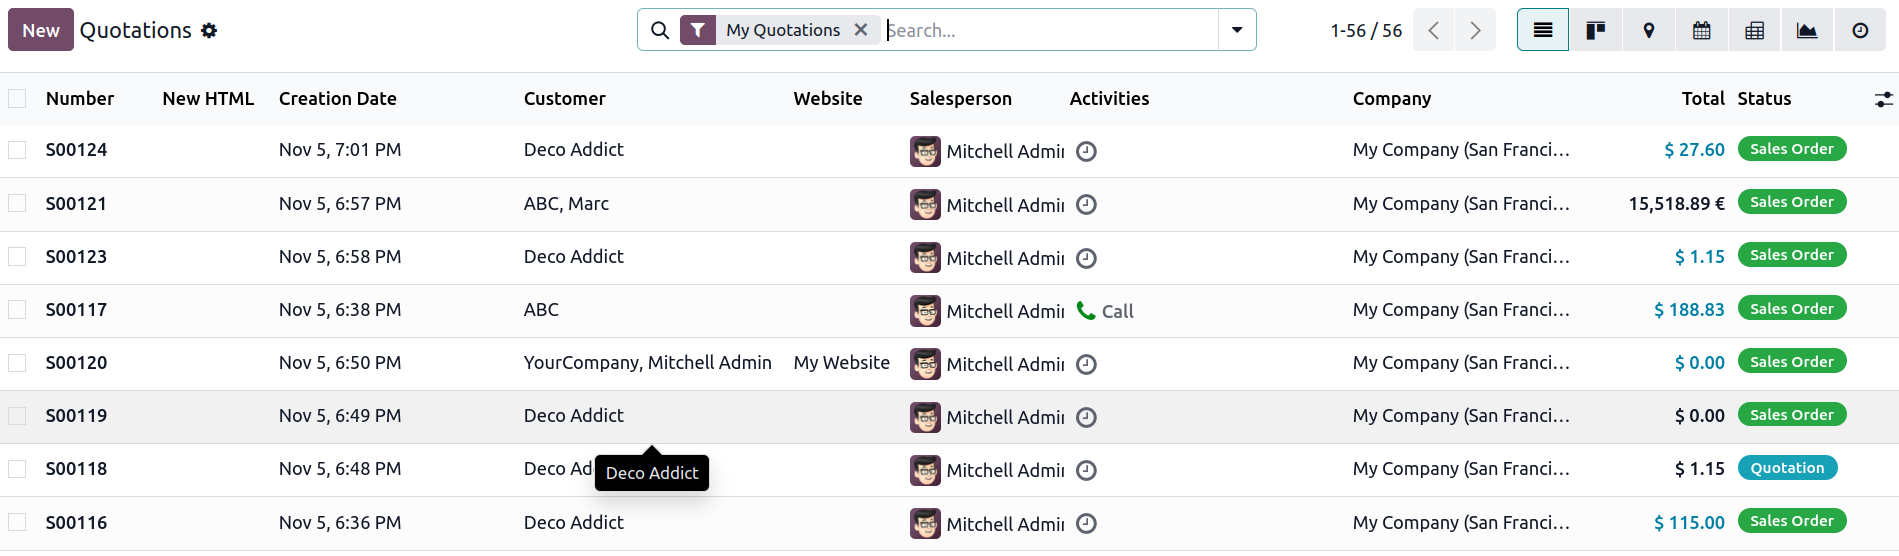Sort by the Creation Date column
Screen dimensions: 1899x556
pyautogui.click(x=337, y=99)
